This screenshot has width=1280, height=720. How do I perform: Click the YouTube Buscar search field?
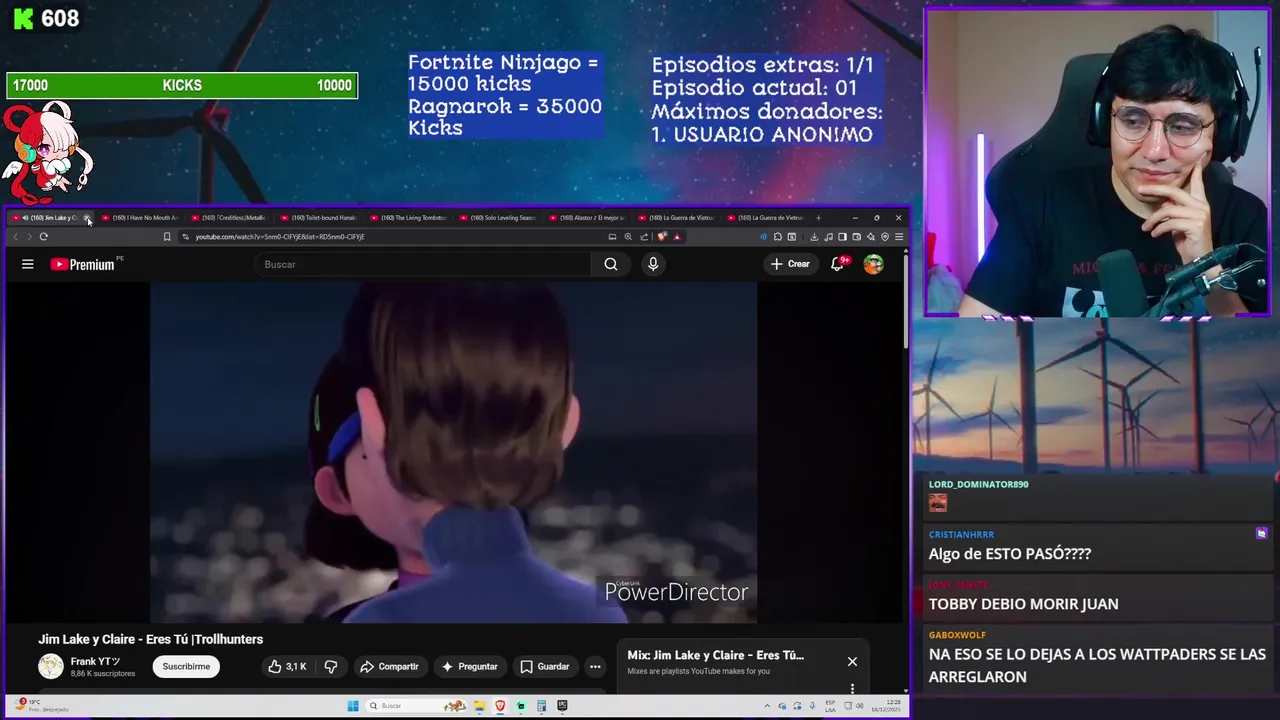[425, 264]
